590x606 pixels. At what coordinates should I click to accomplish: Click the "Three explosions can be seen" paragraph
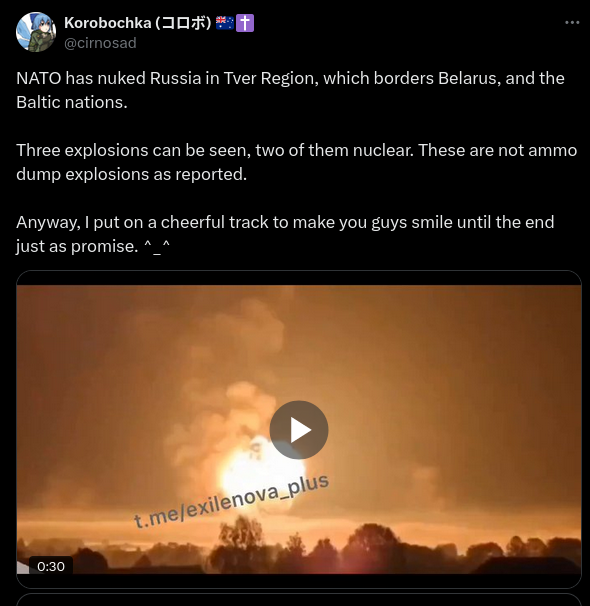pyautogui.click(x=297, y=162)
